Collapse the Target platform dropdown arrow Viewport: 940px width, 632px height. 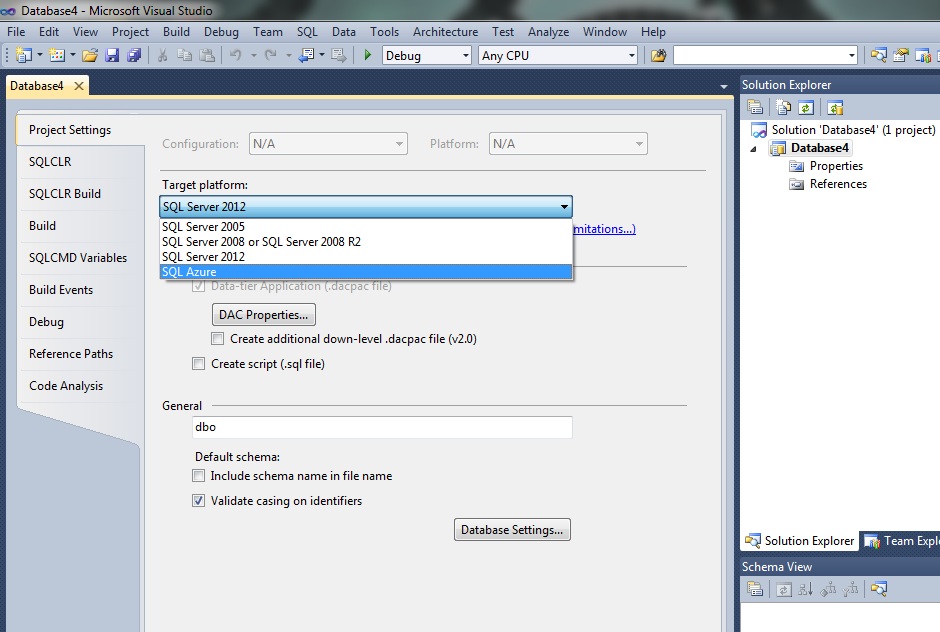point(564,207)
